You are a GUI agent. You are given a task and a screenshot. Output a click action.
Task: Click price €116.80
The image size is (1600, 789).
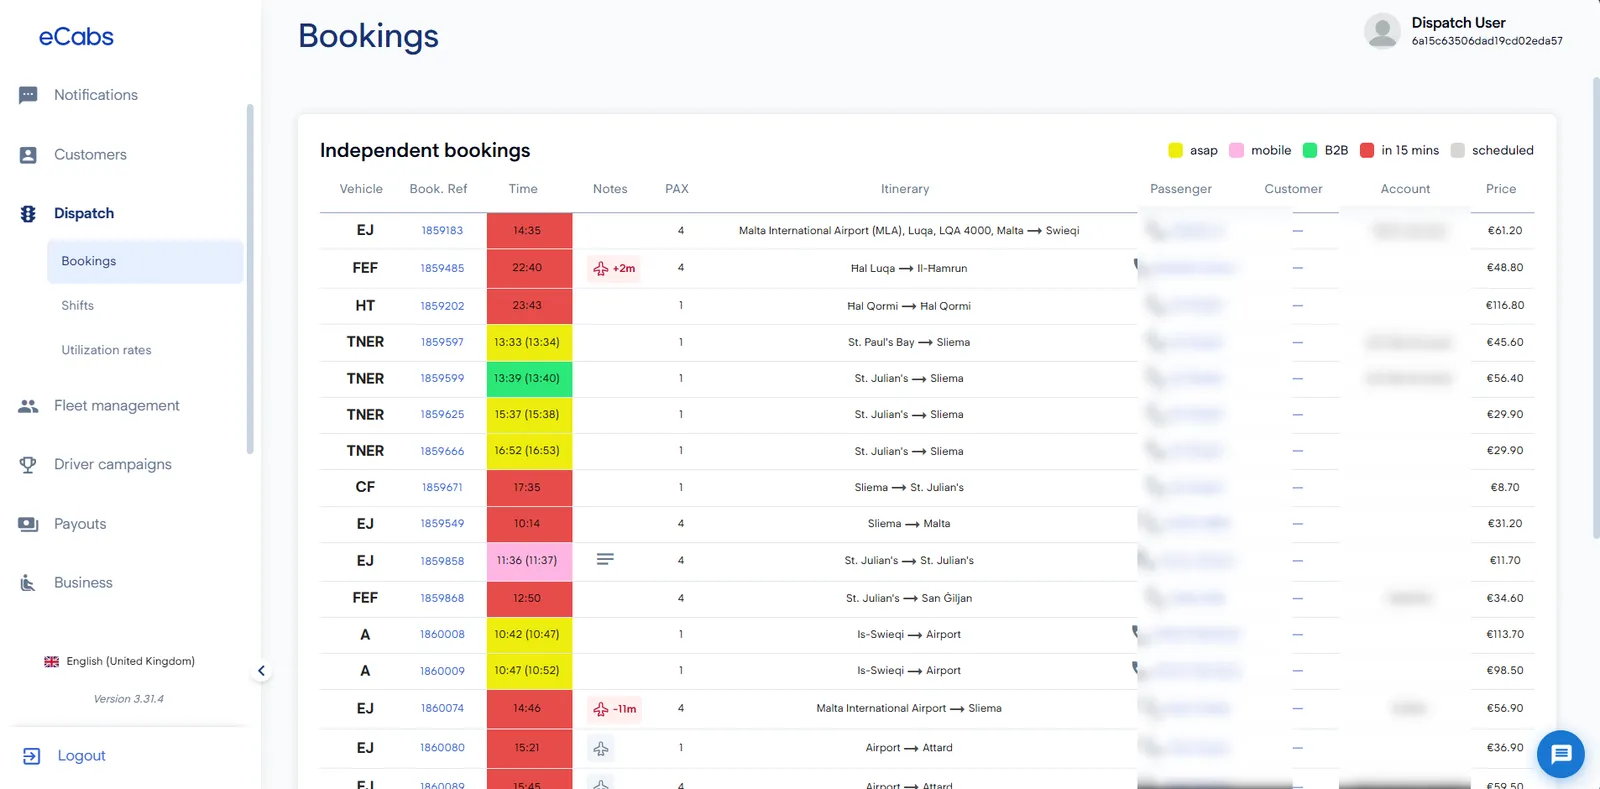tap(1505, 306)
